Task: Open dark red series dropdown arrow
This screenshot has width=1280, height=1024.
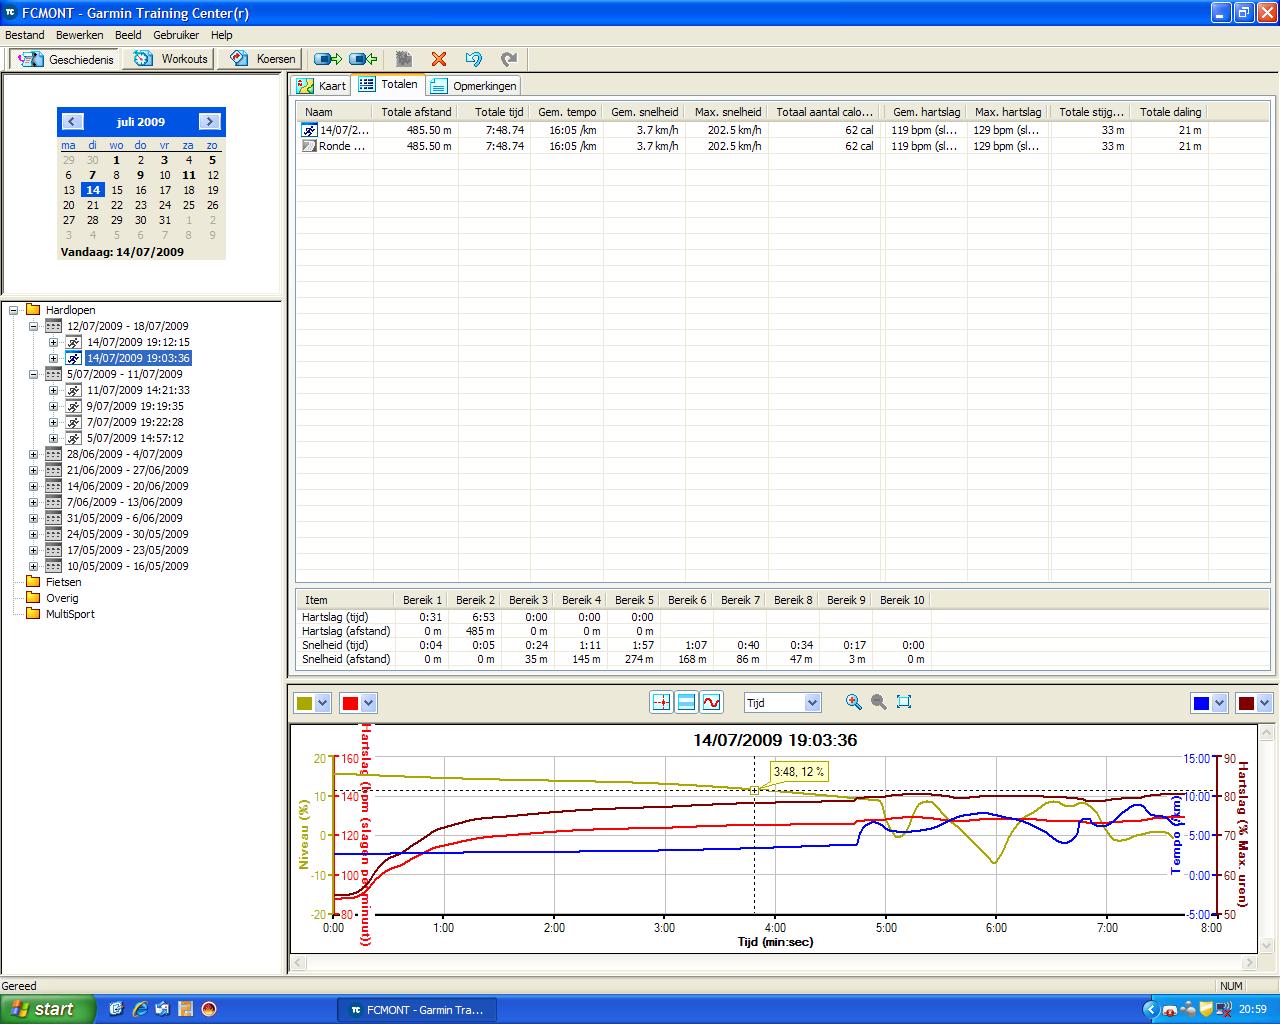Action: (1264, 703)
